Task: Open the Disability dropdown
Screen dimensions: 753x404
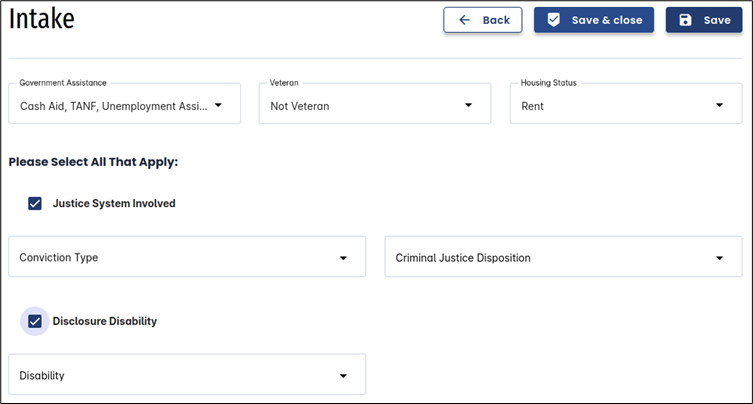Action: [187, 375]
